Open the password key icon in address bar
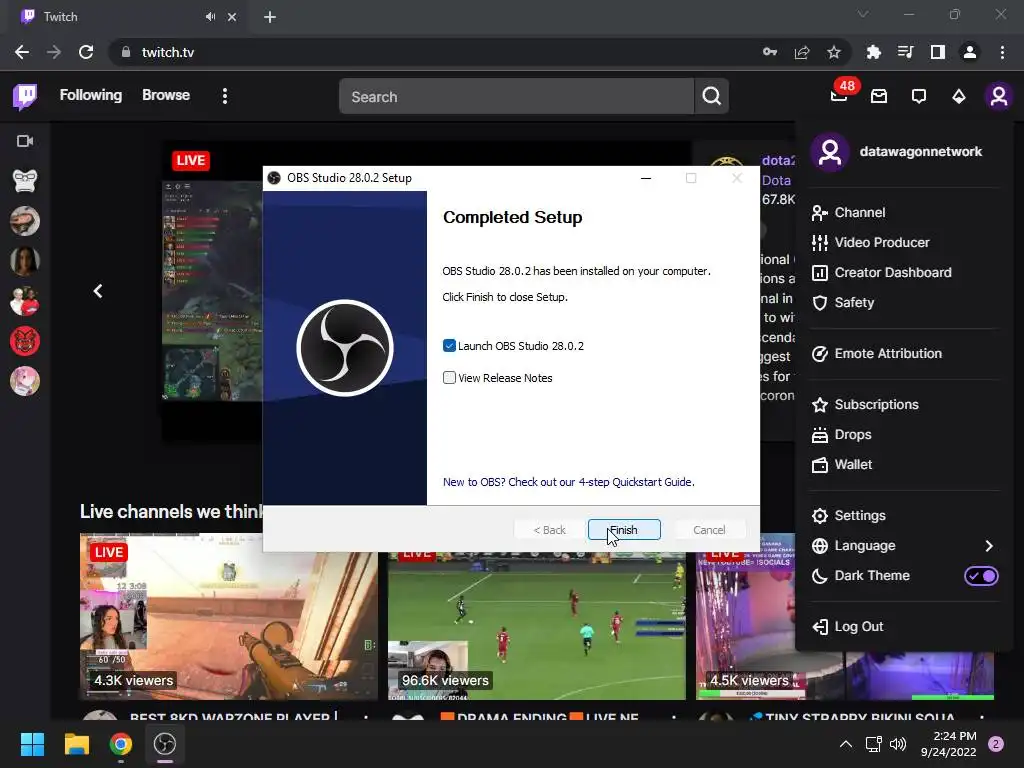Viewport: 1024px width, 768px height. click(x=770, y=52)
